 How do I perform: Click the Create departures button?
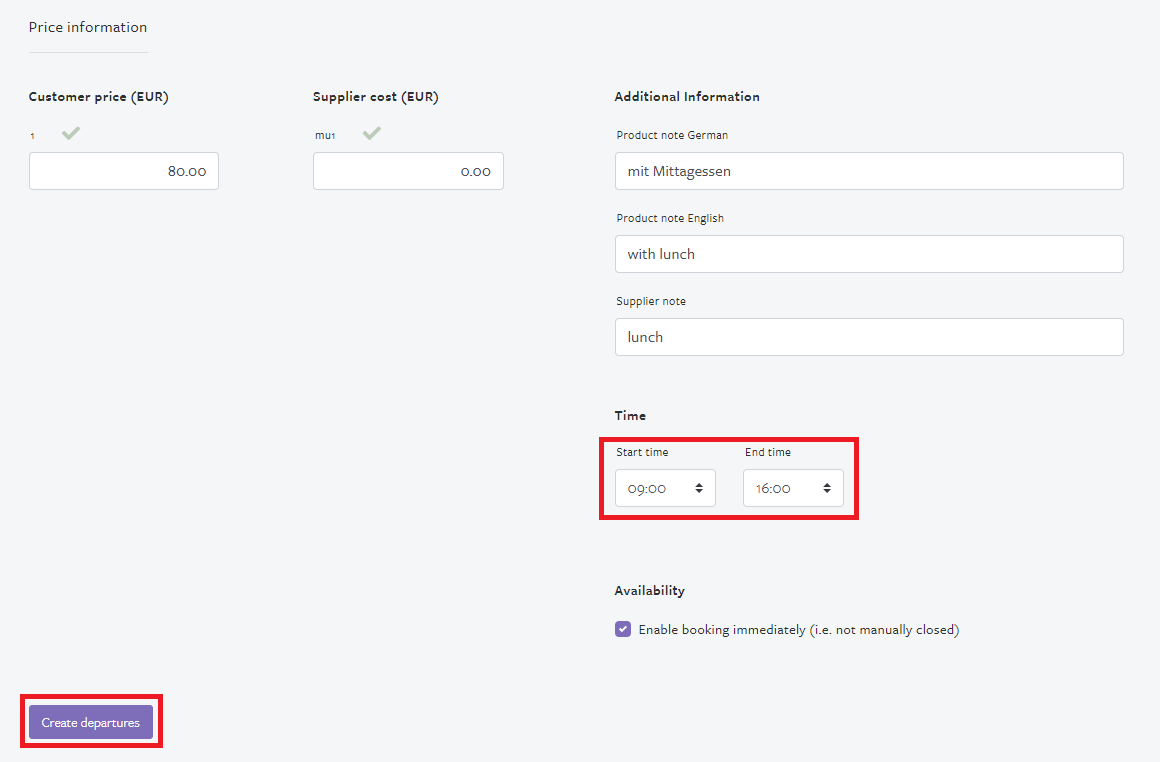(91, 722)
